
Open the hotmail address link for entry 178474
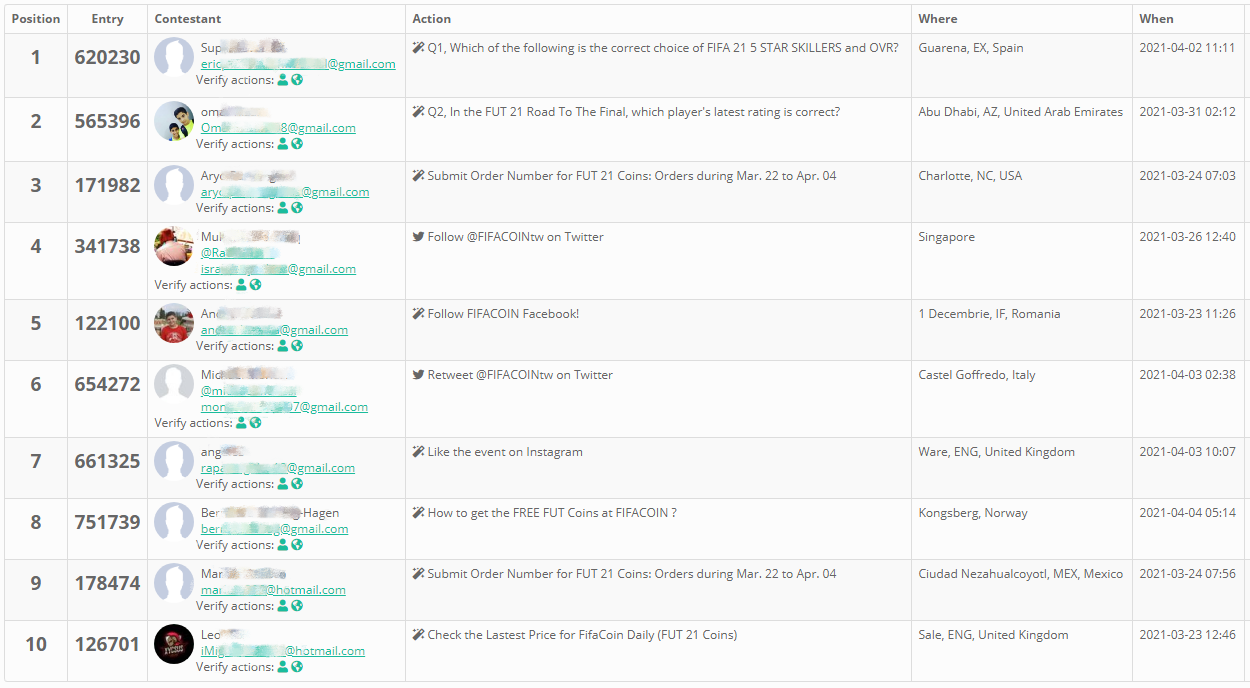coord(273,590)
